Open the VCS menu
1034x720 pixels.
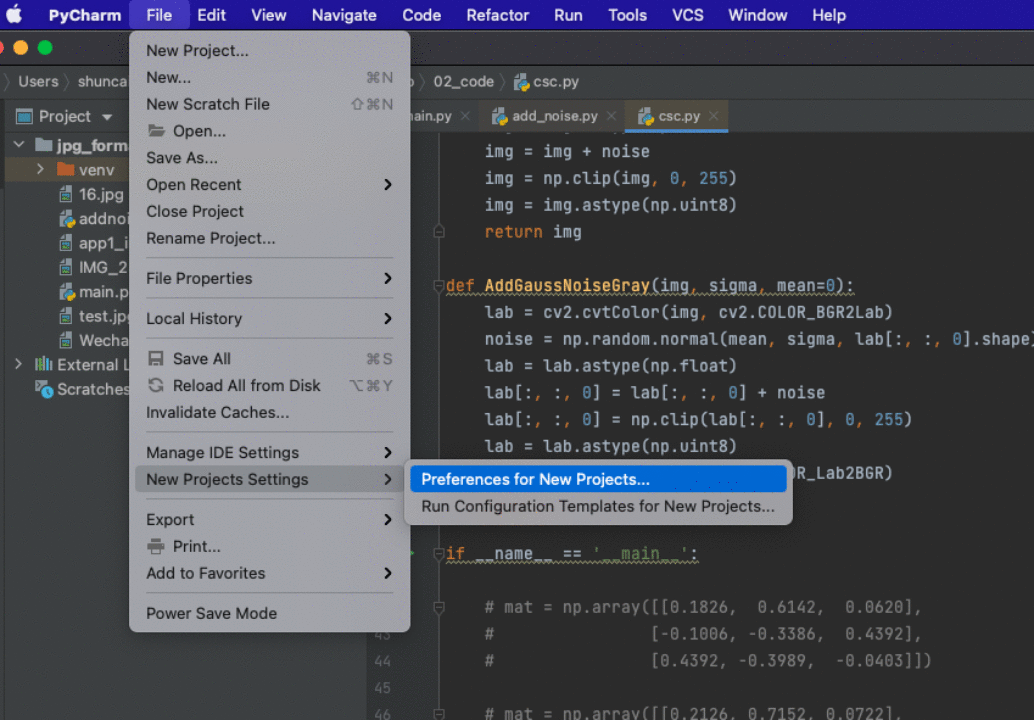(x=687, y=15)
